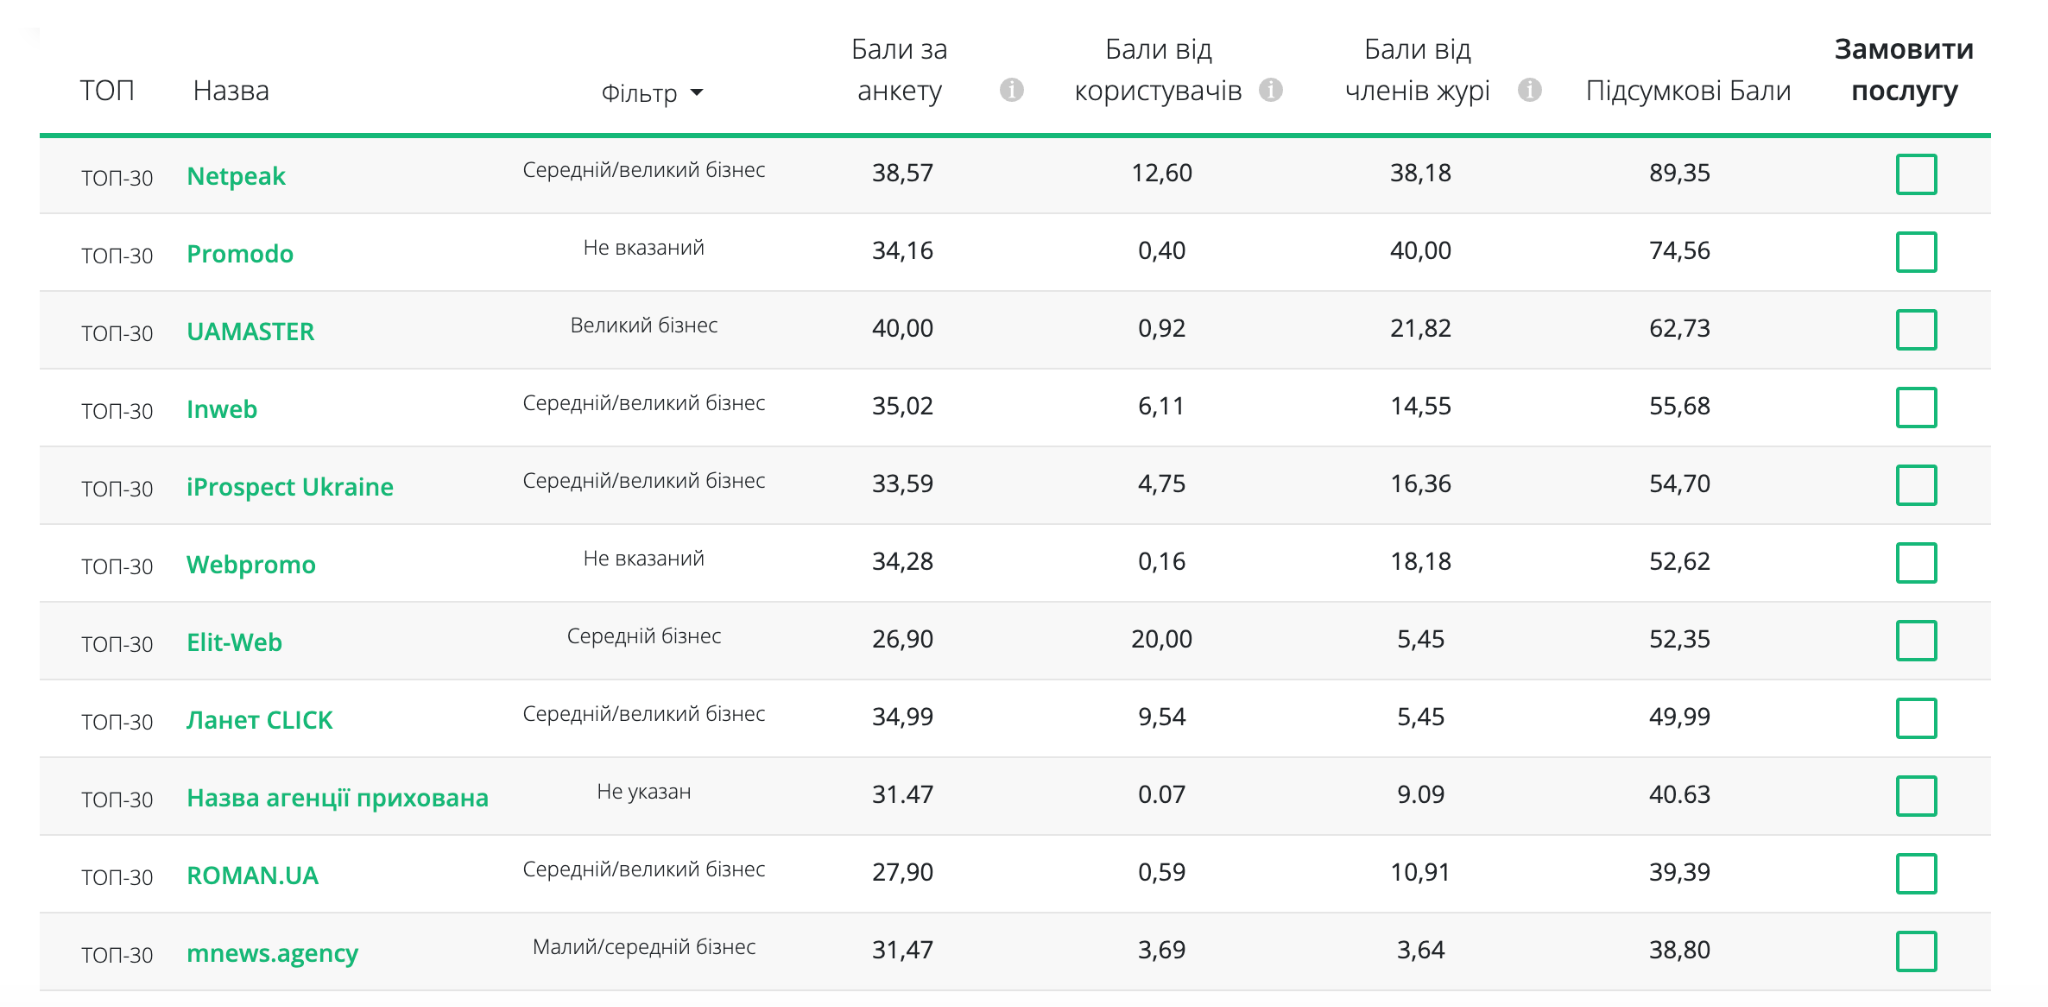Open the Ланет CLICK link
The image size is (2048, 1007).
click(x=259, y=720)
